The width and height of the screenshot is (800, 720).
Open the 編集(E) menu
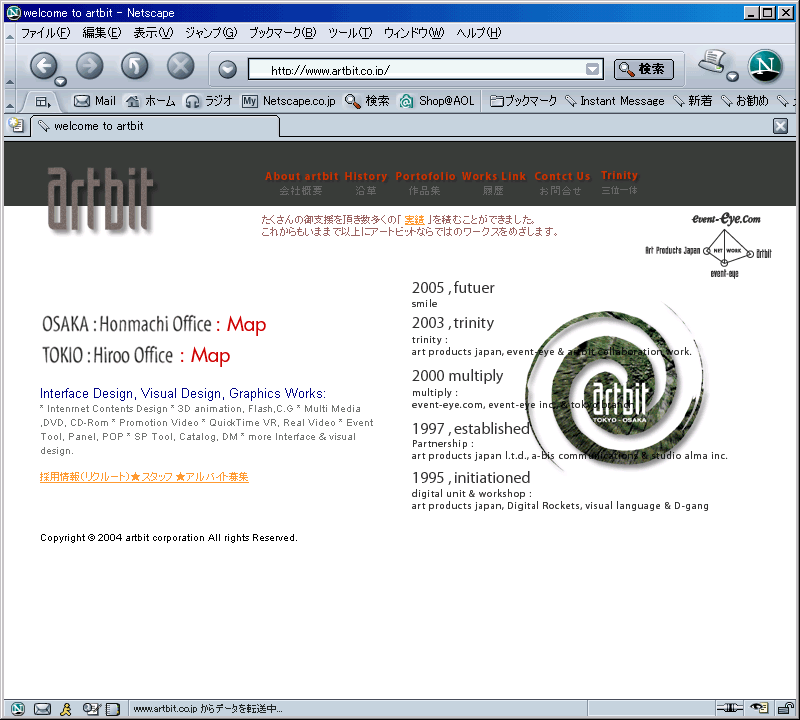pos(102,33)
